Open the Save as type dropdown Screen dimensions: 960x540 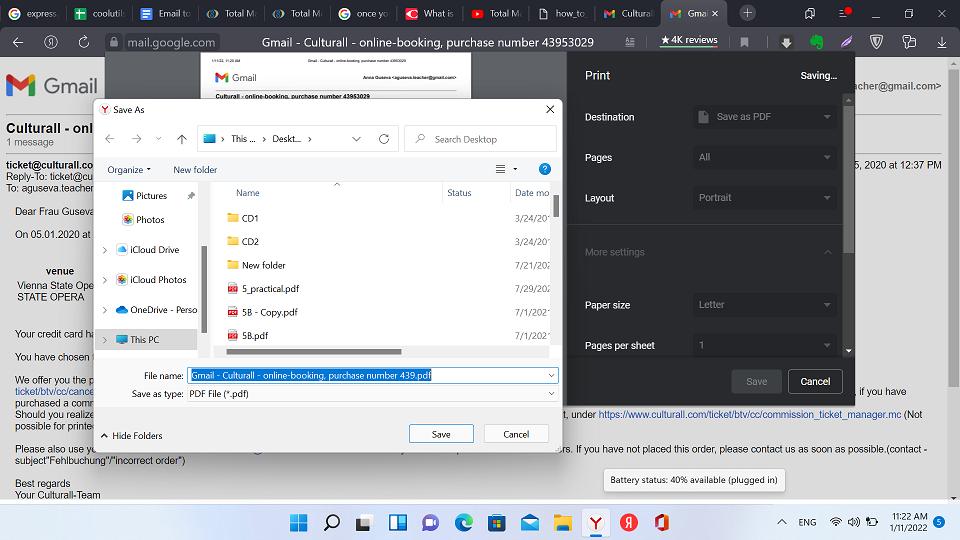(372, 394)
